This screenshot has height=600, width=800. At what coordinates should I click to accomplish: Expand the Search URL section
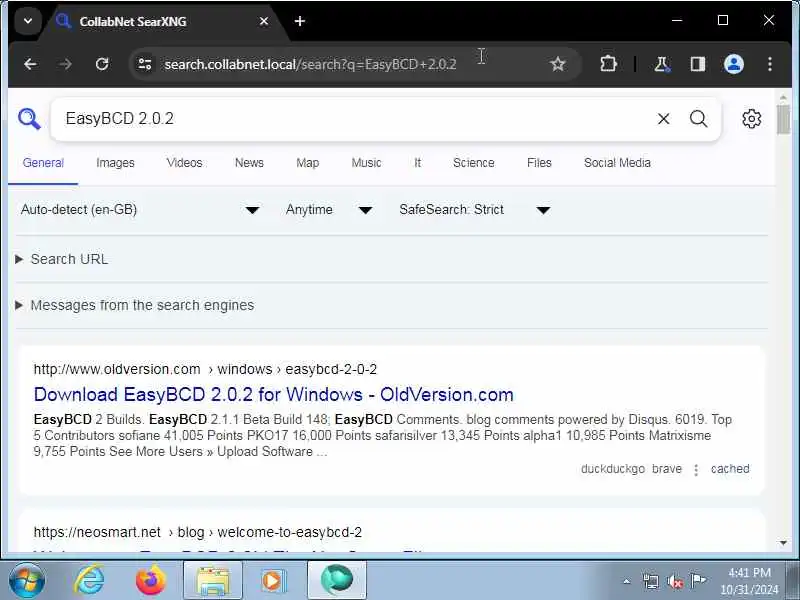point(62,259)
